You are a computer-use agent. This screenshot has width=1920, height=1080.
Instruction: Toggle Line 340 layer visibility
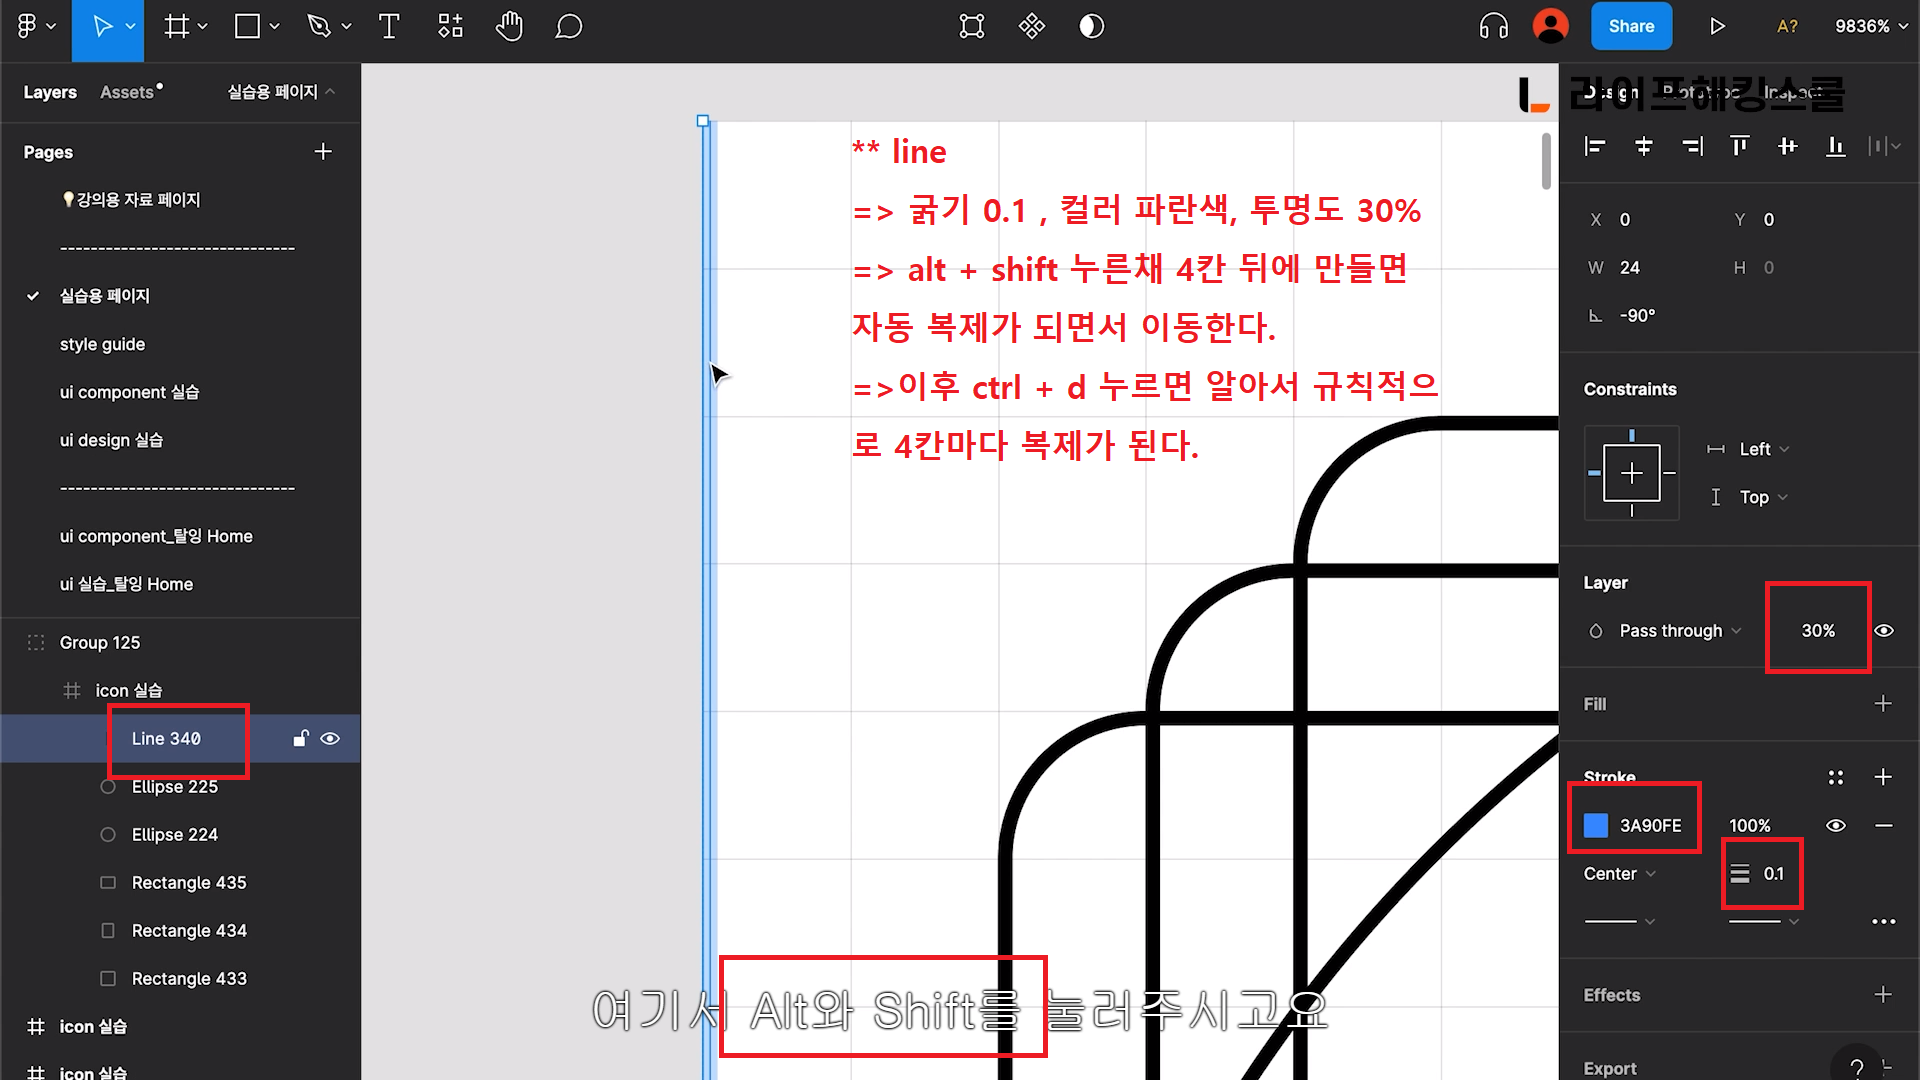click(330, 739)
